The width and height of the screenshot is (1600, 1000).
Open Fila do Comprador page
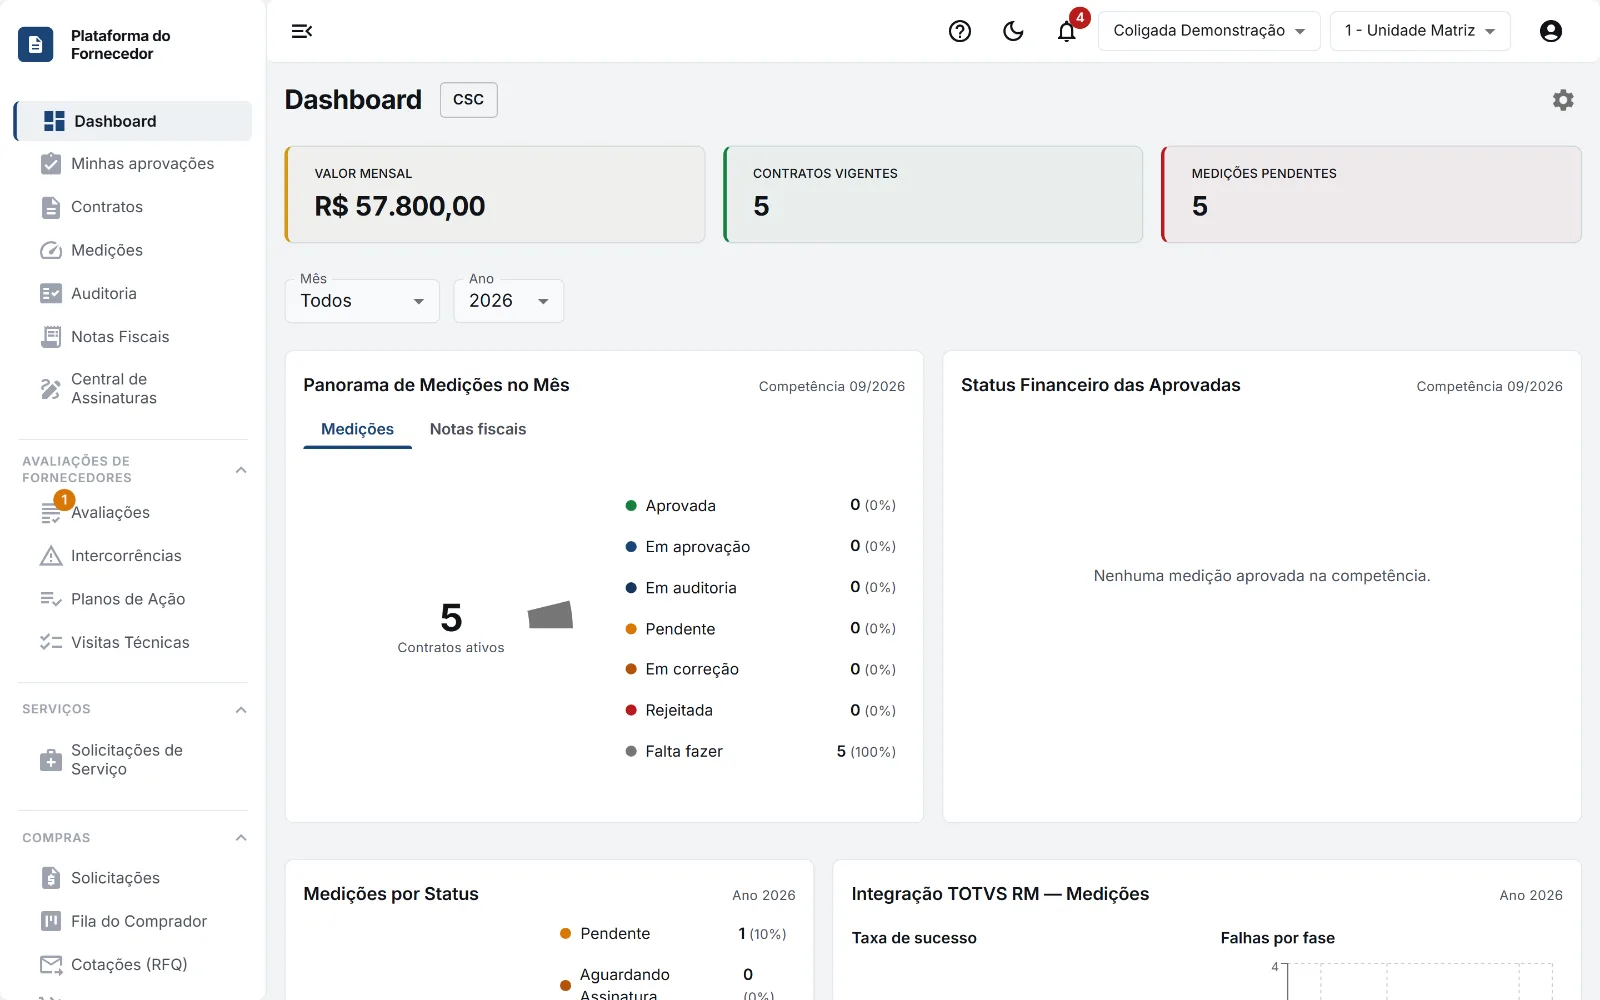click(x=133, y=921)
